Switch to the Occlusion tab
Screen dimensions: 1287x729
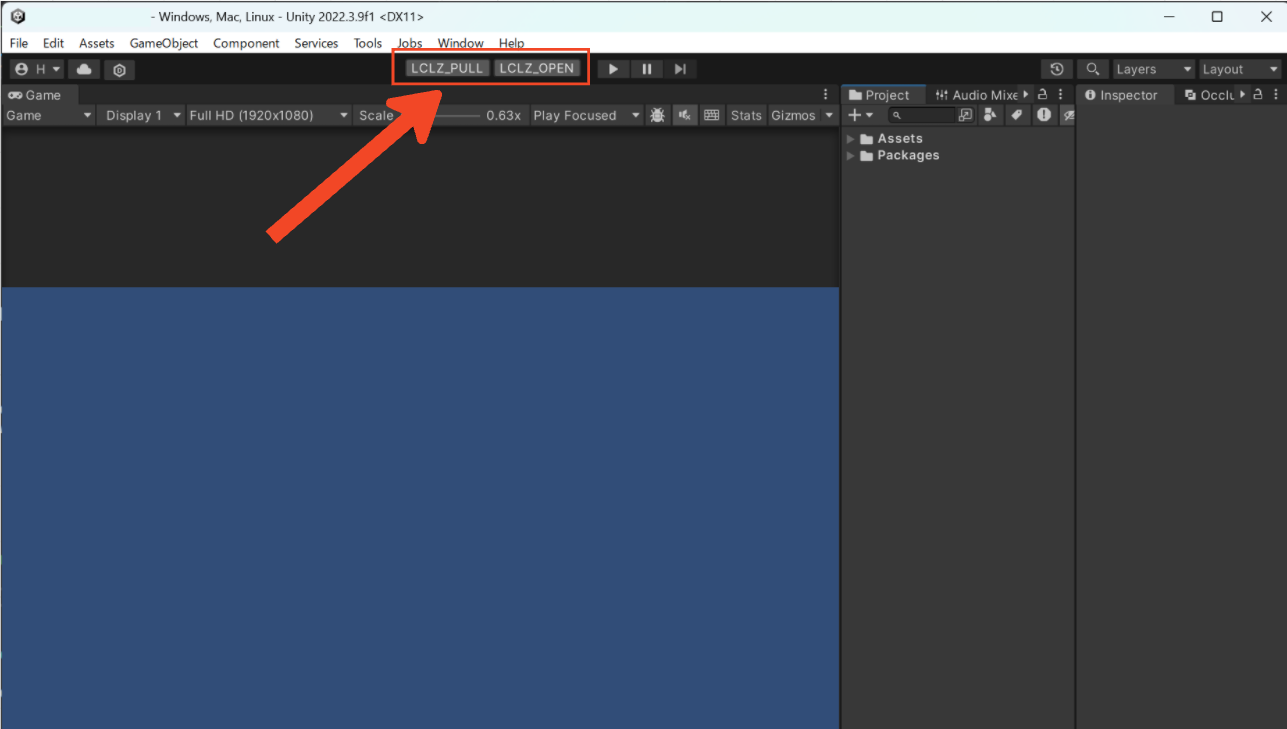[1209, 95]
